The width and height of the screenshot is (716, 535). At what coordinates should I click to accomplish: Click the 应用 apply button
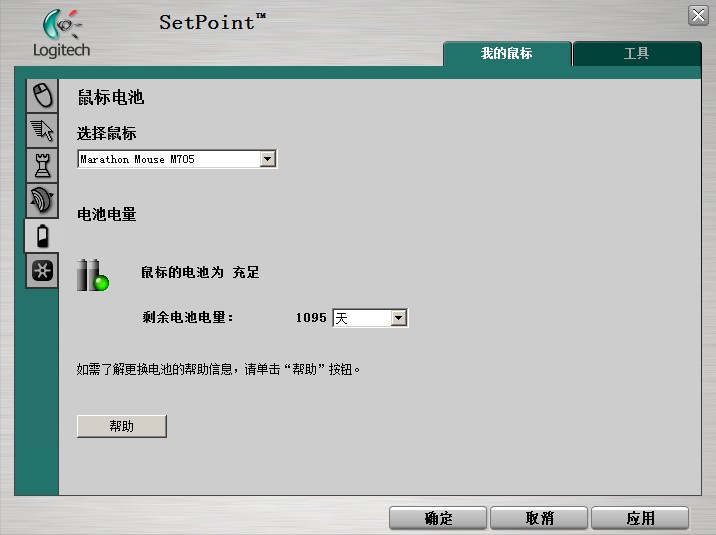(640, 518)
